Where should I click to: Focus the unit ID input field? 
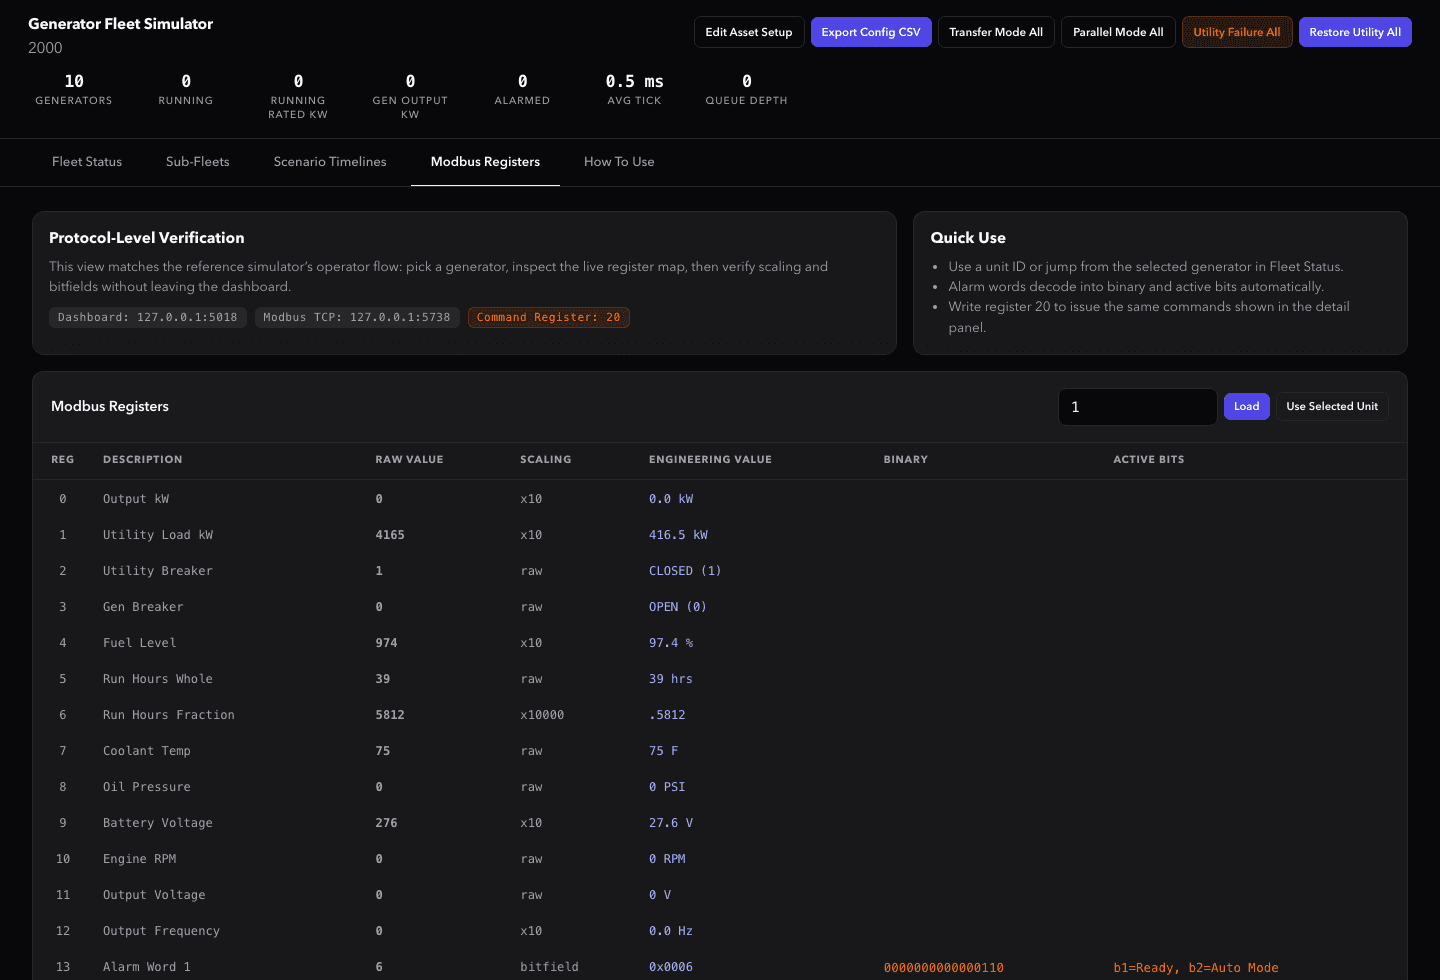click(1138, 407)
